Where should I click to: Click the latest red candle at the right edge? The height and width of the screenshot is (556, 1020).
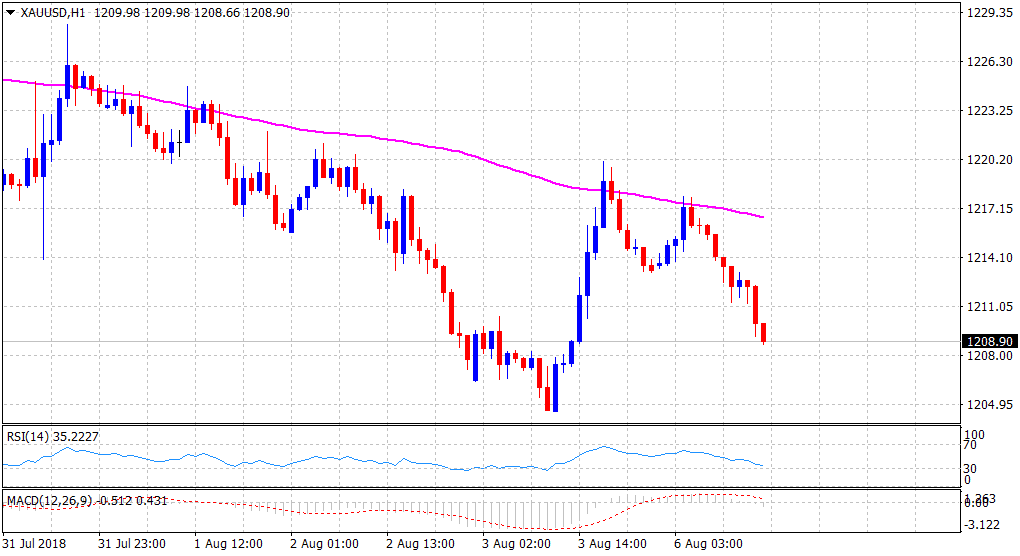pyautogui.click(x=764, y=333)
